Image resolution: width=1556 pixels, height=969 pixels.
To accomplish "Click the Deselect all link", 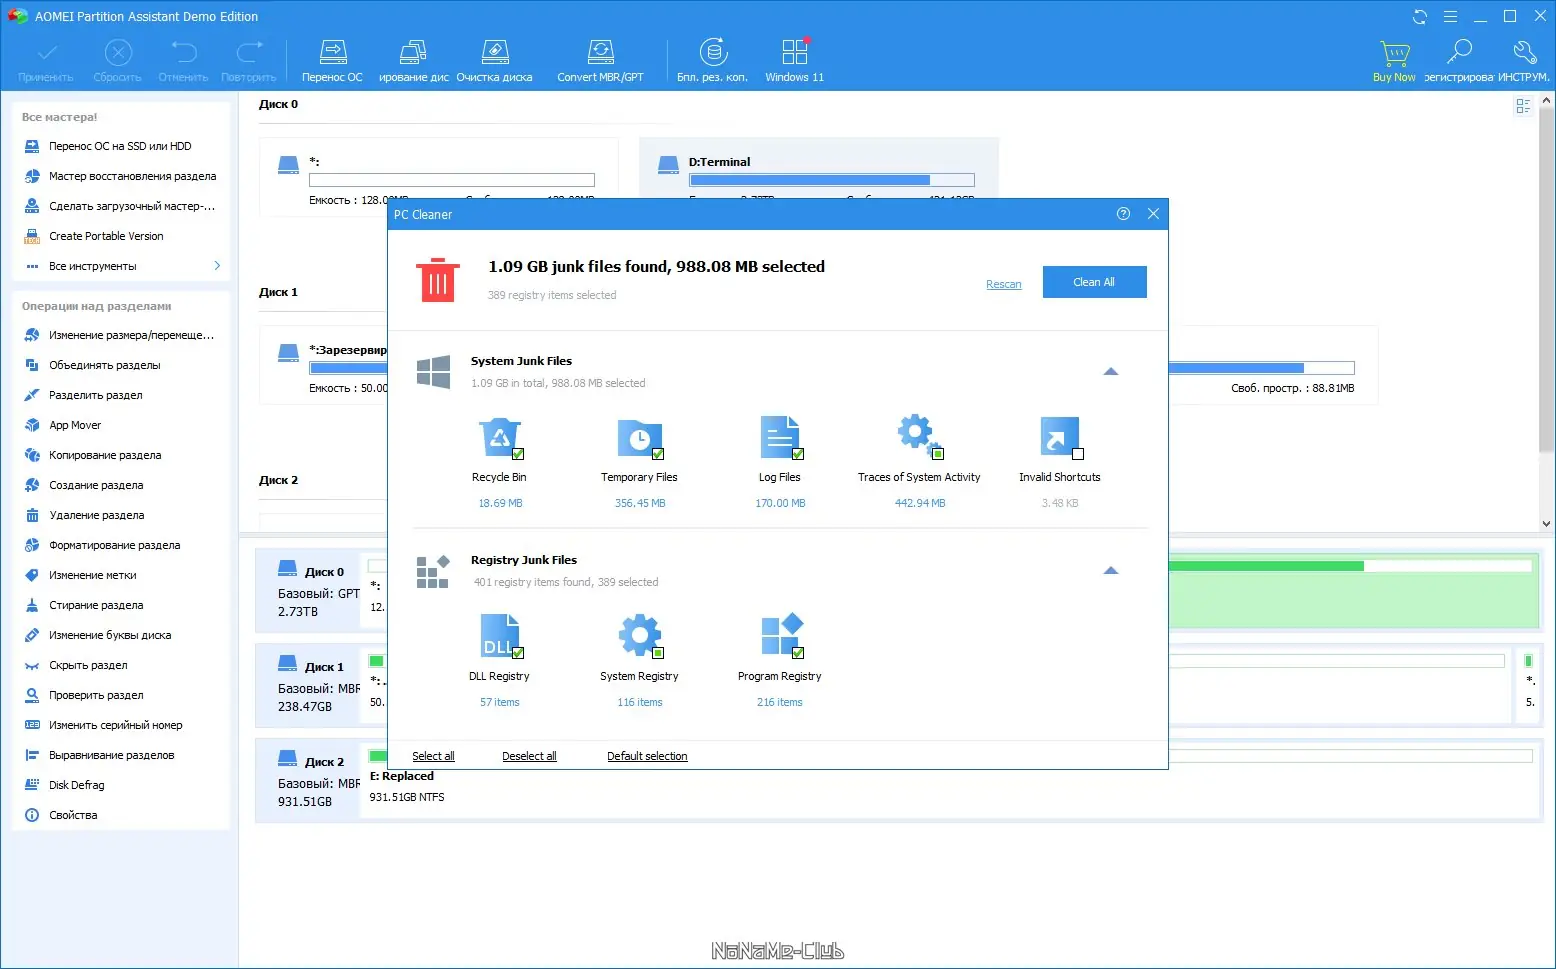I will pos(529,756).
